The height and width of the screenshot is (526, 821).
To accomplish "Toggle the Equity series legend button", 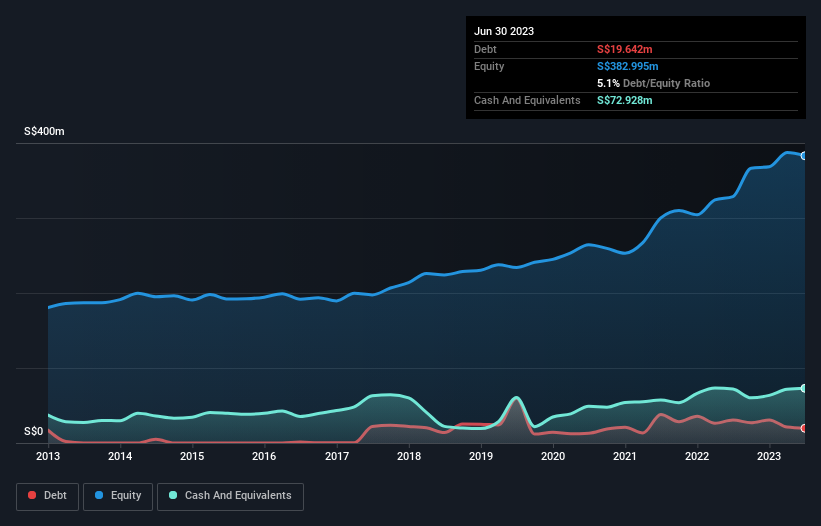I will click(x=118, y=496).
